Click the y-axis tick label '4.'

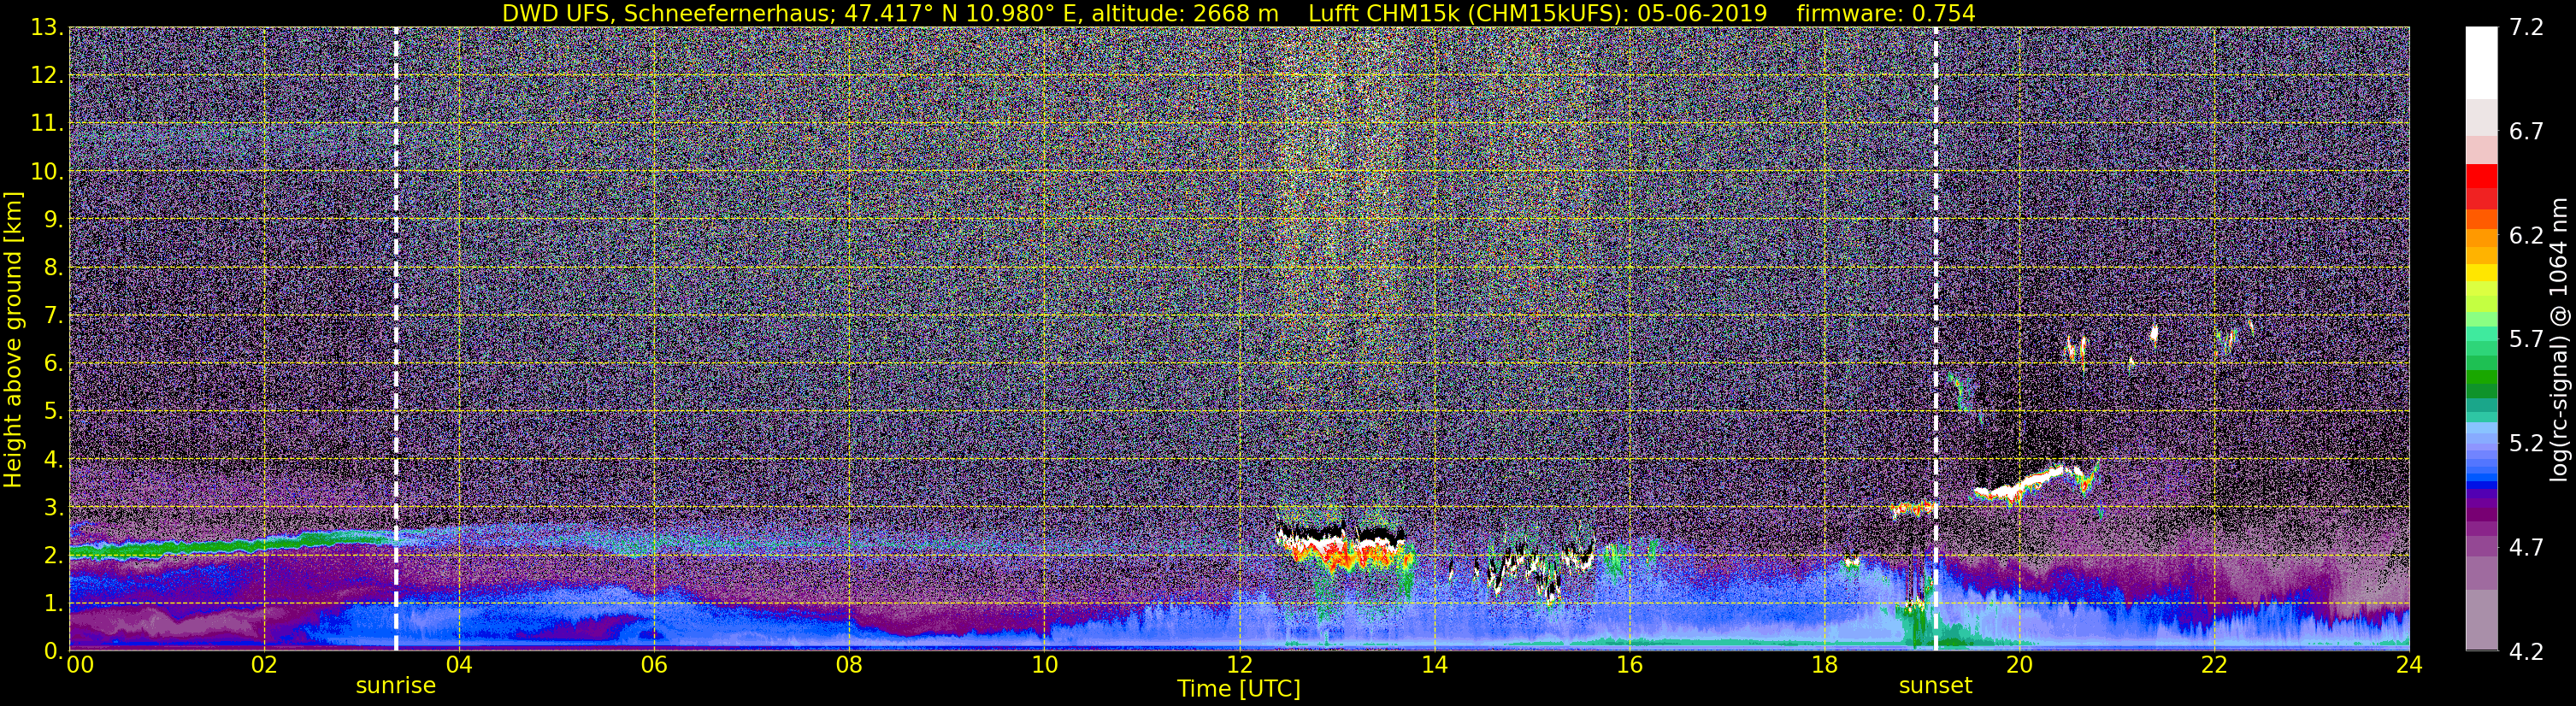53,460
